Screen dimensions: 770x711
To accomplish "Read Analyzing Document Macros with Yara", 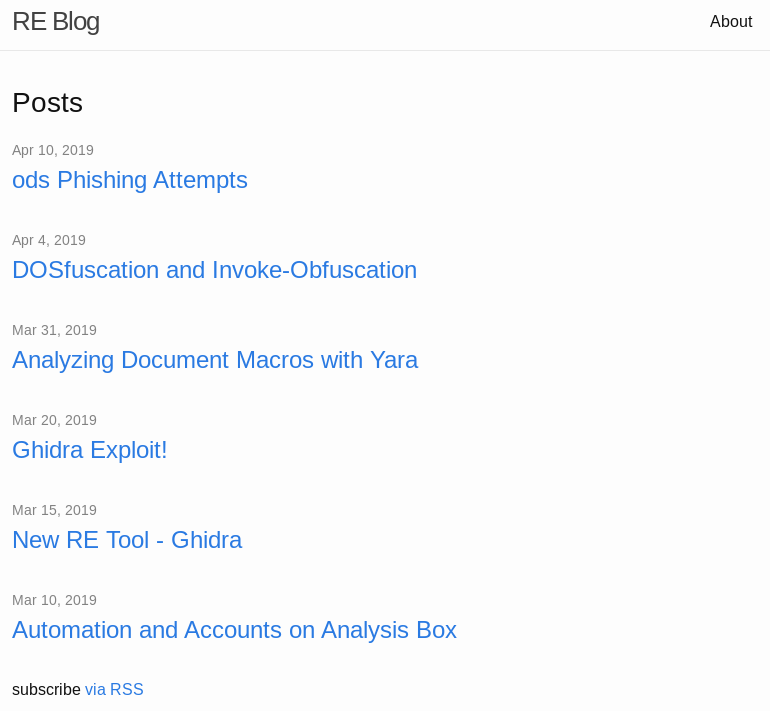I will coord(215,360).
